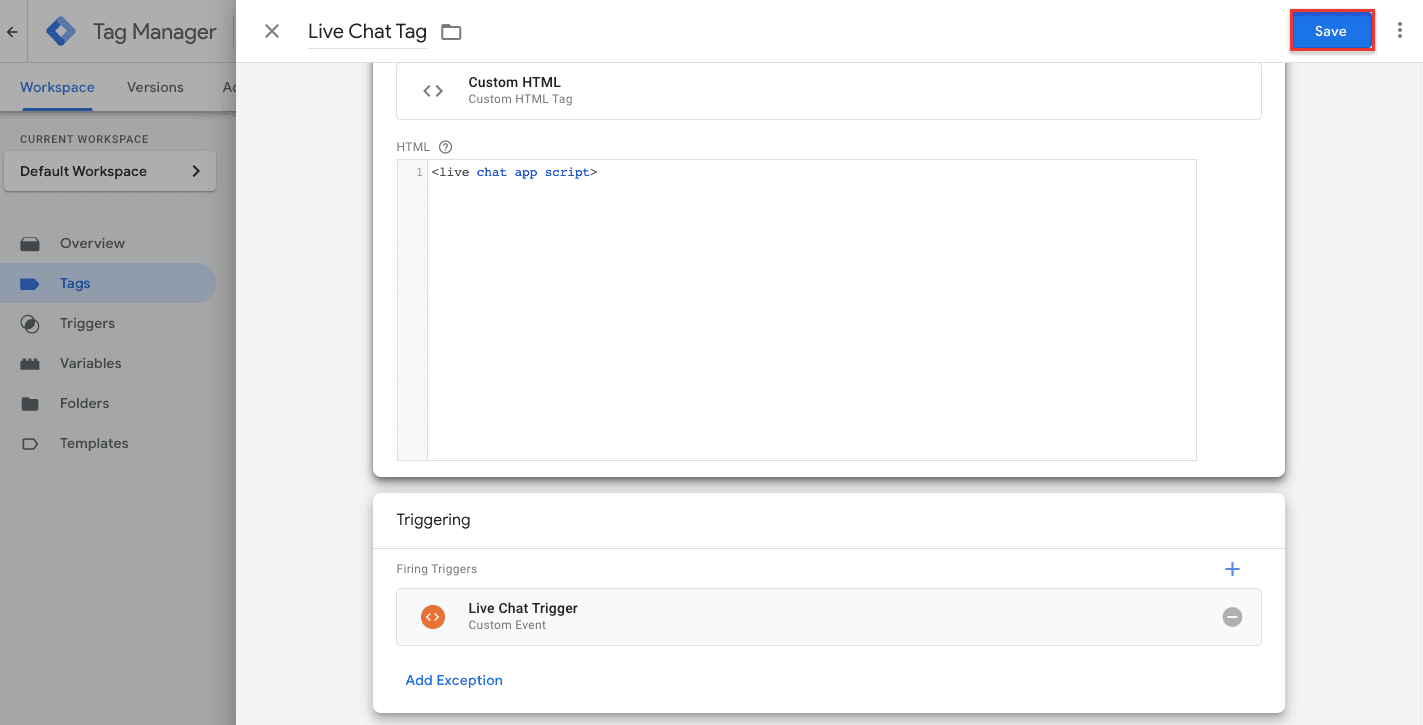Add a firing trigger with plus icon

click(1232, 569)
